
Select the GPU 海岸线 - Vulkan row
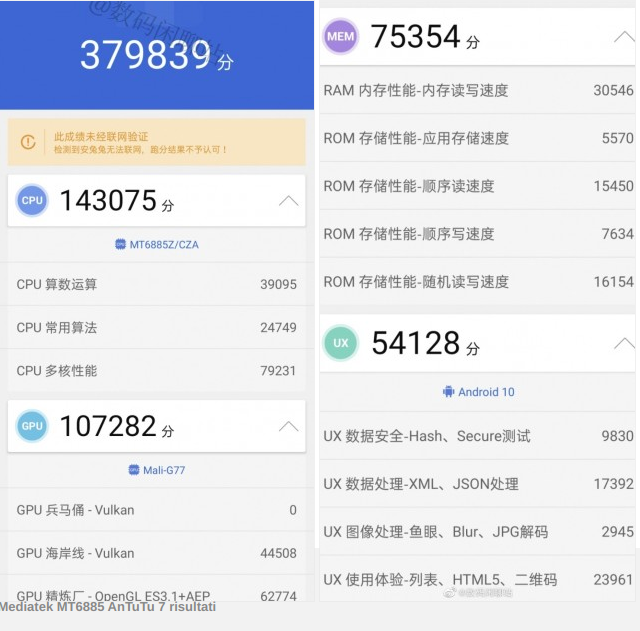[157, 553]
